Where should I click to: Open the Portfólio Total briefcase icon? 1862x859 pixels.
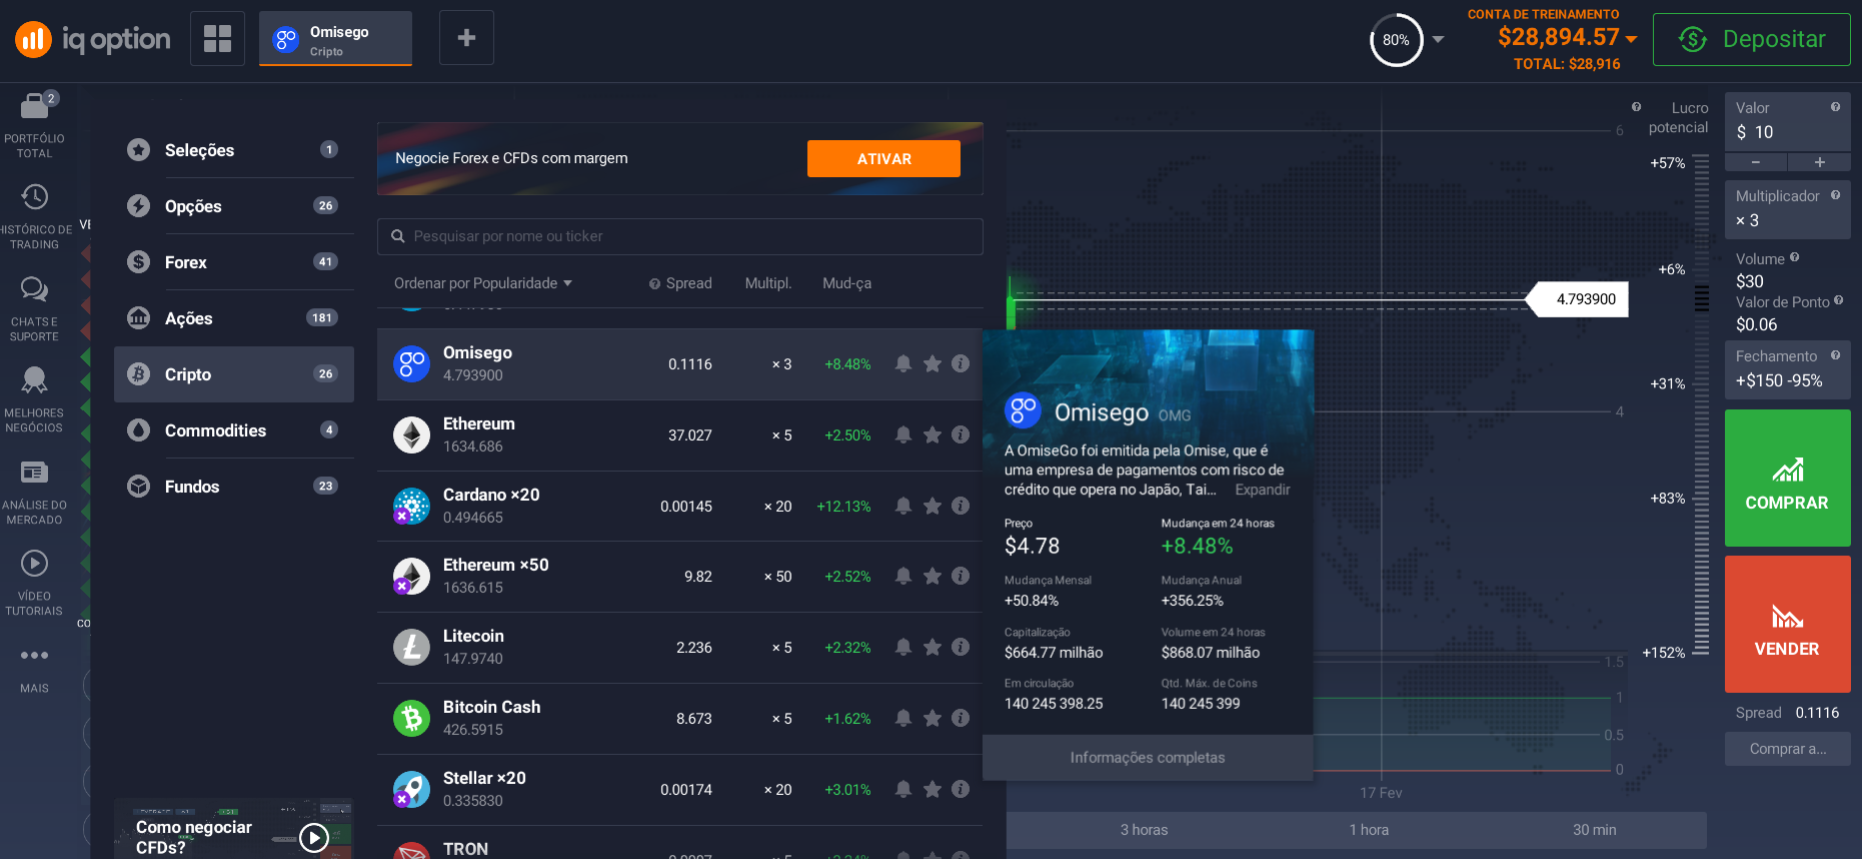(x=35, y=104)
